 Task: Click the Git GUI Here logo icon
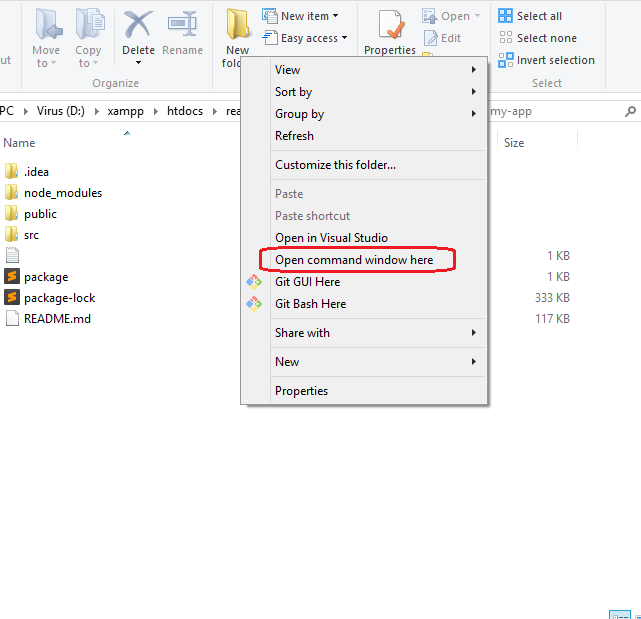point(254,282)
